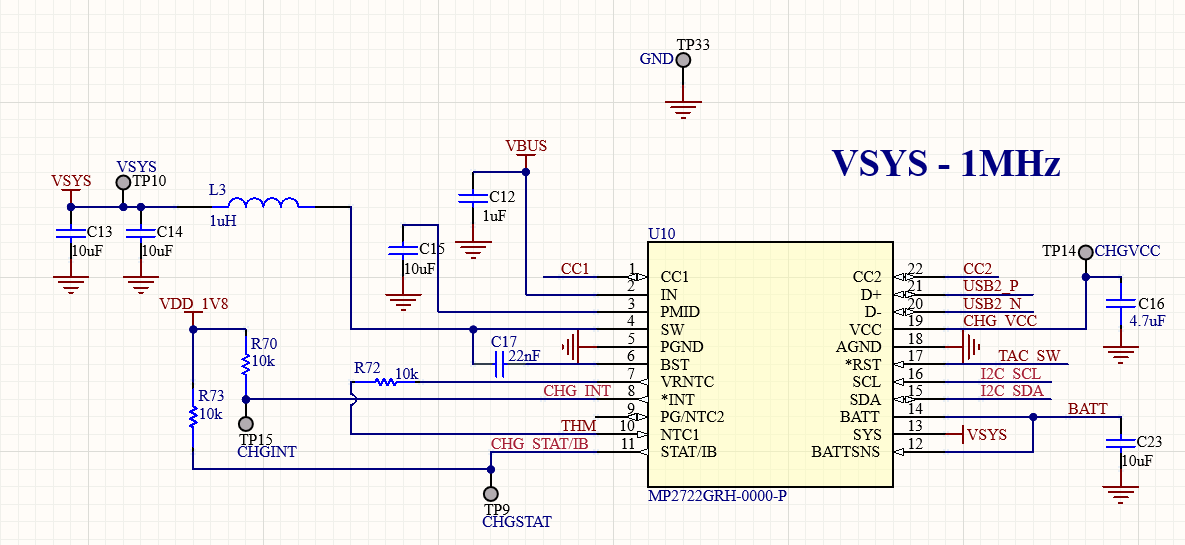The height and width of the screenshot is (545, 1185).
Task: Click the VBUS power port
Action: (x=526, y=146)
